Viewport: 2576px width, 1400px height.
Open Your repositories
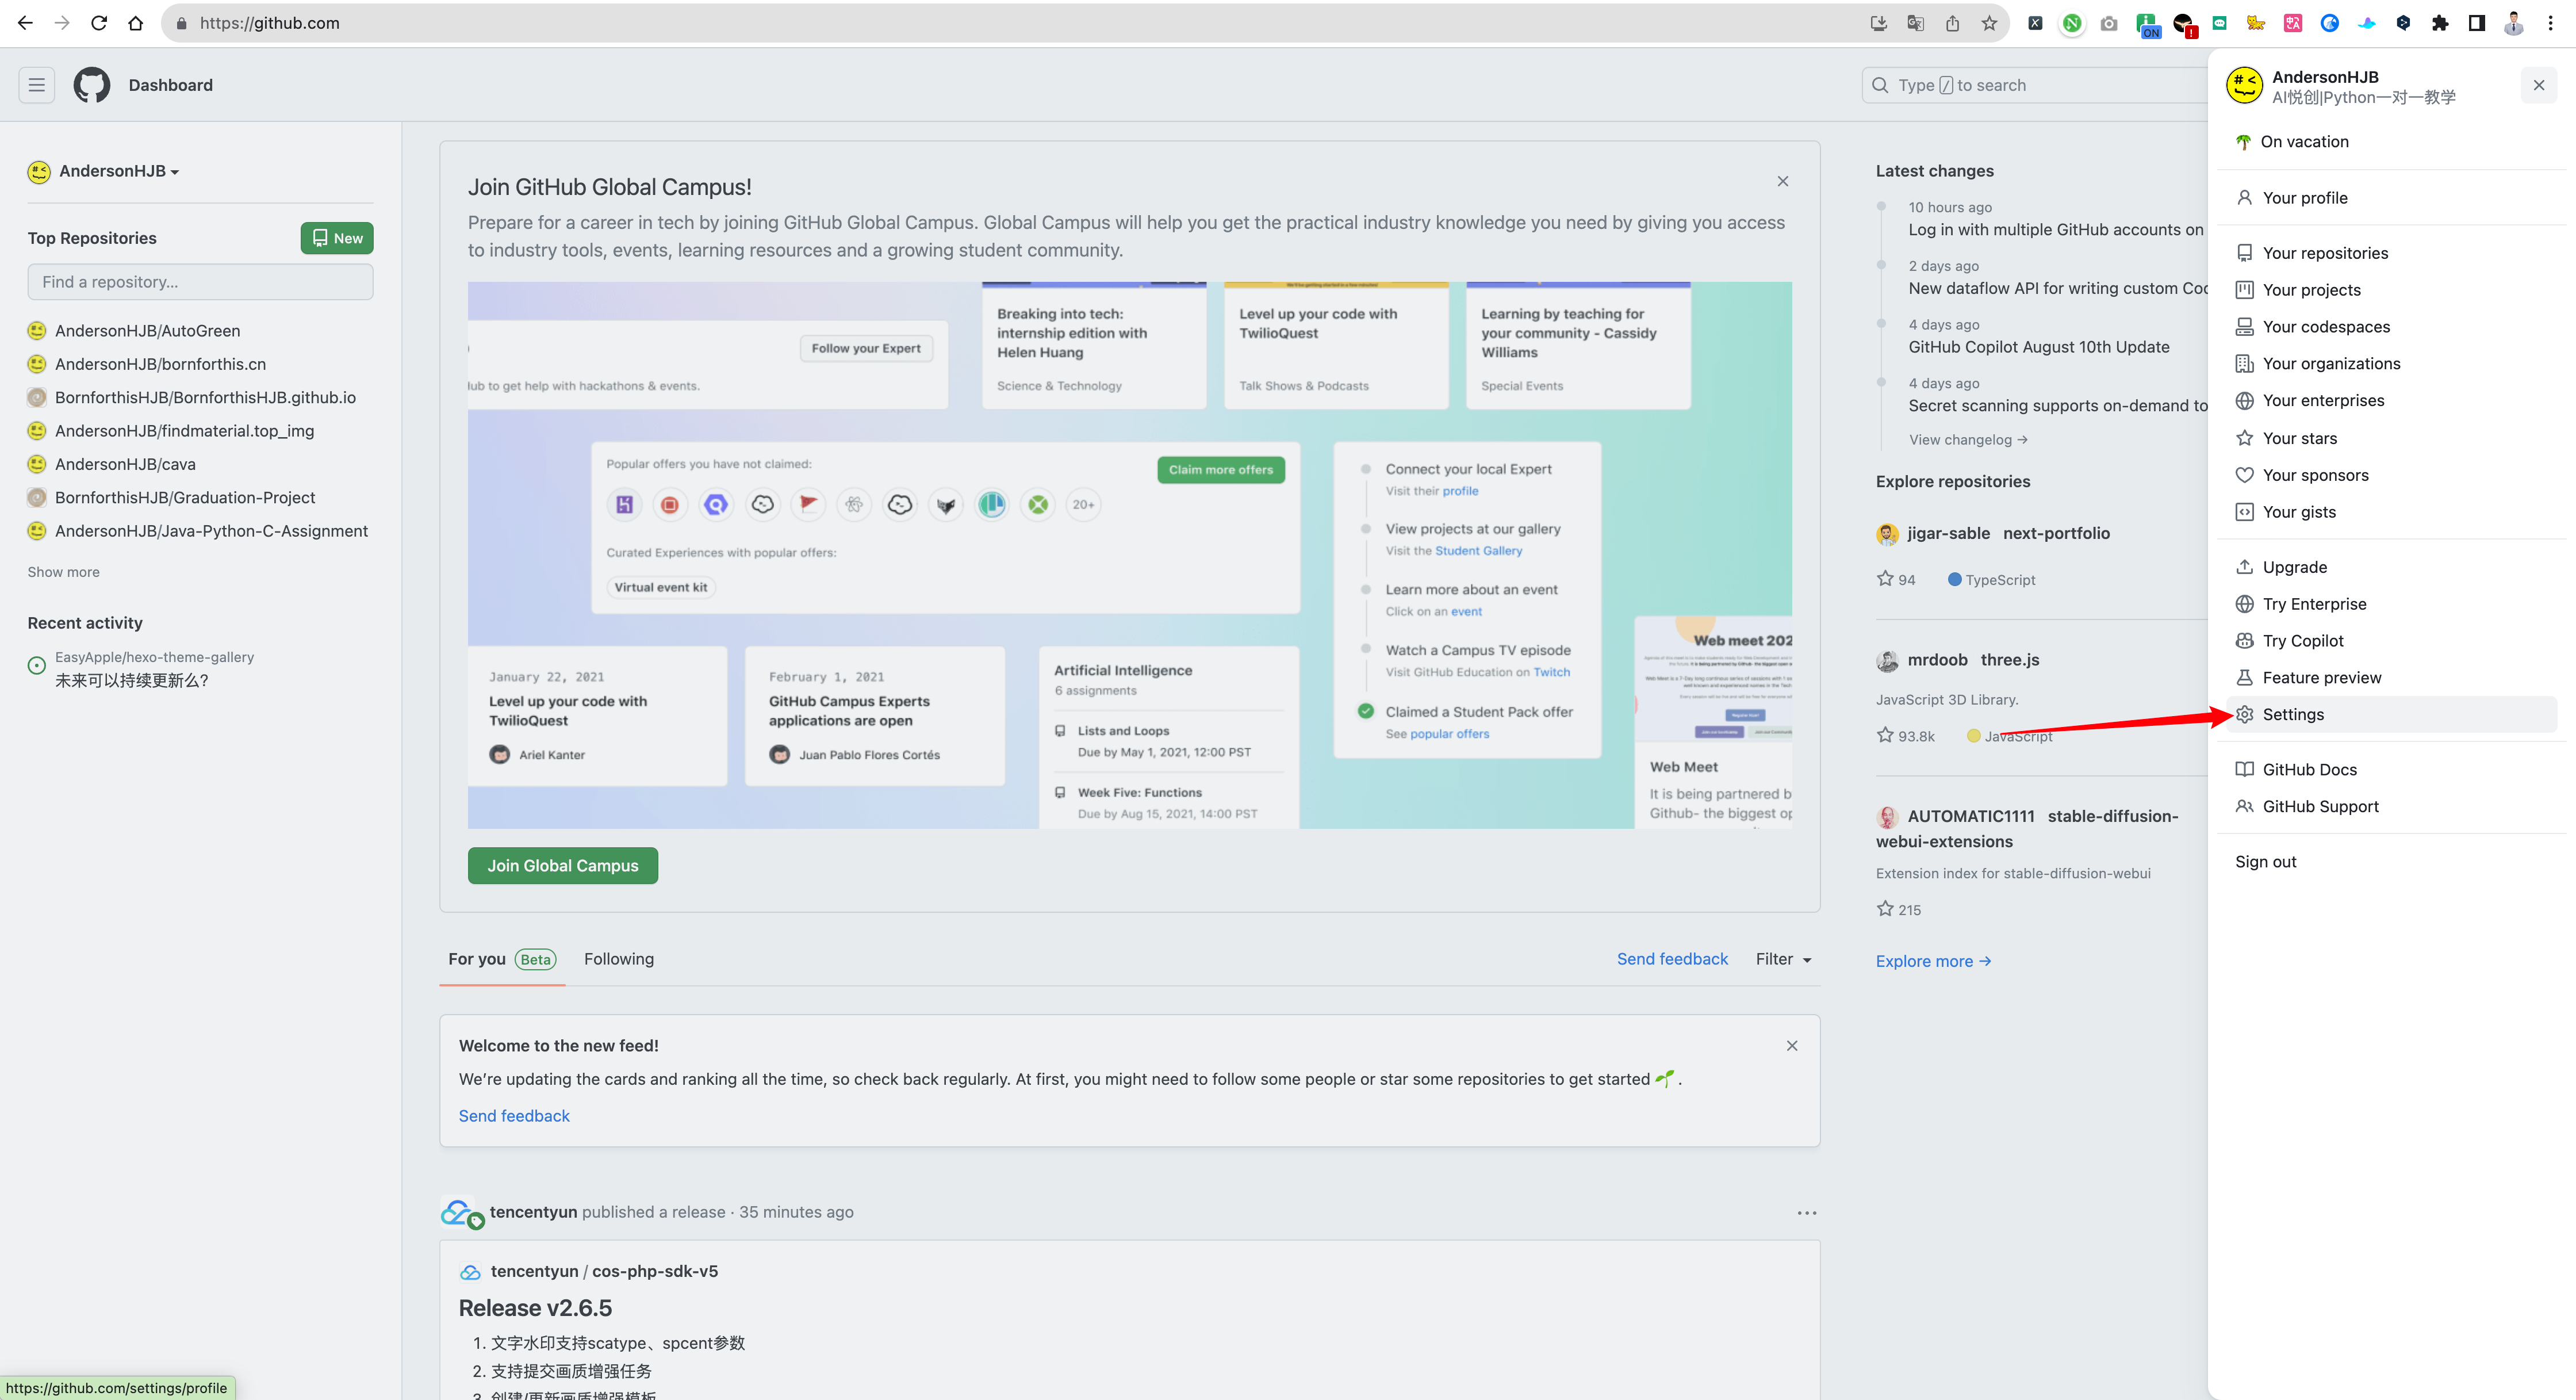point(2392,253)
